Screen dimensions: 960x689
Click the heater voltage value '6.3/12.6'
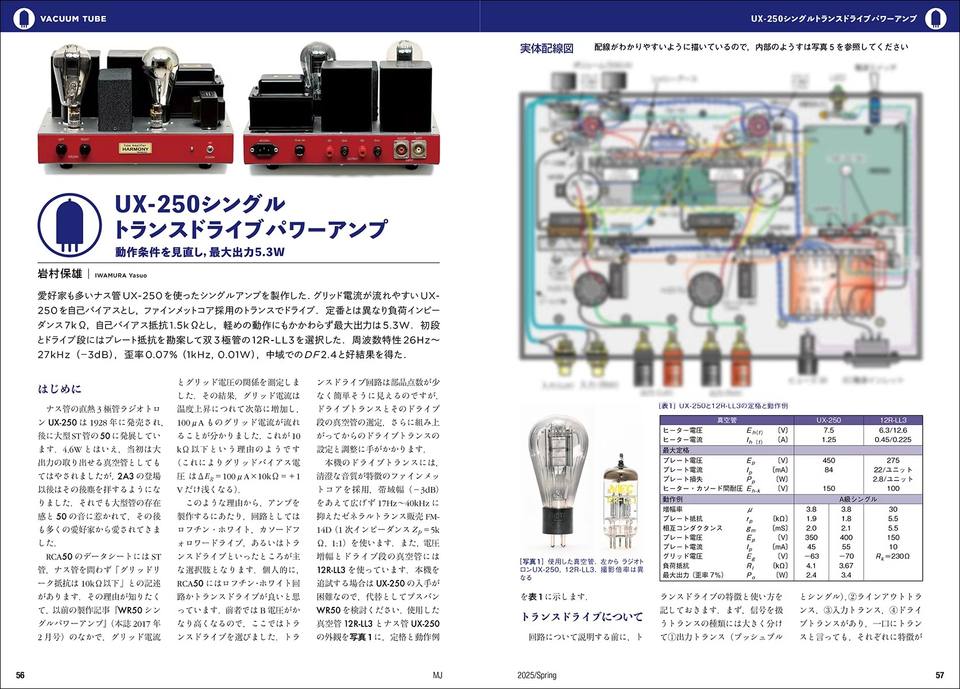[x=893, y=431]
